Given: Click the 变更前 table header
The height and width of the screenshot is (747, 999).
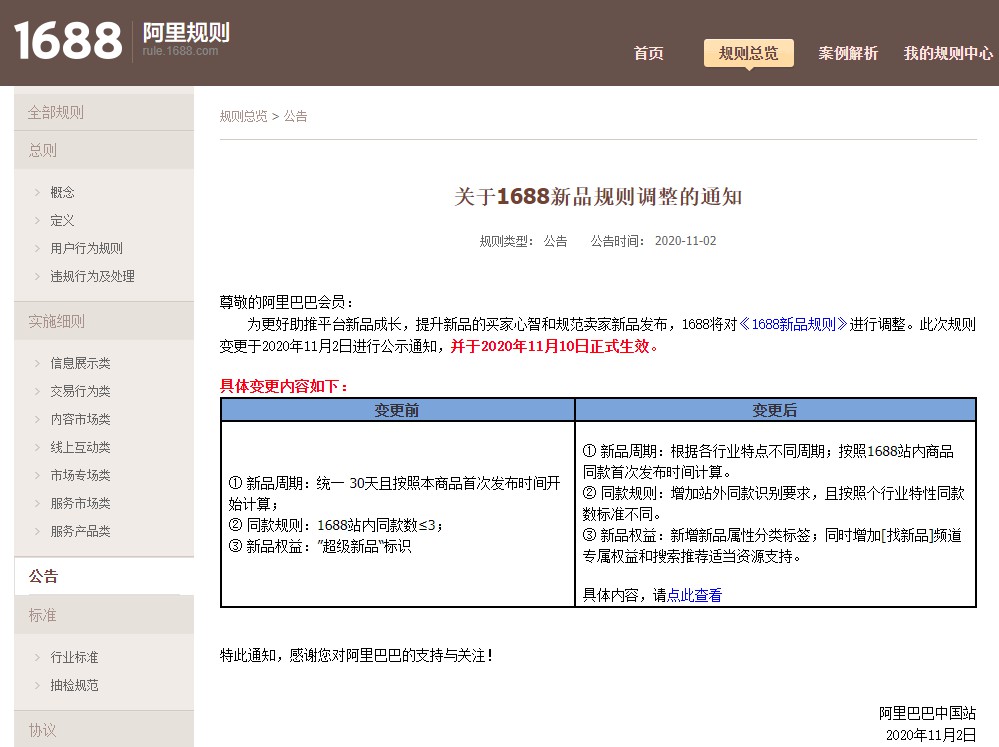Looking at the screenshot, I should click(x=398, y=410).
